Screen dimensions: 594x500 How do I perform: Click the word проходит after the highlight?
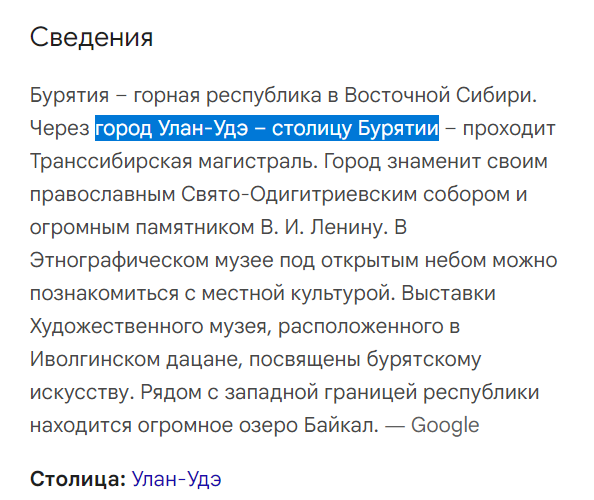pyautogui.click(x=509, y=128)
